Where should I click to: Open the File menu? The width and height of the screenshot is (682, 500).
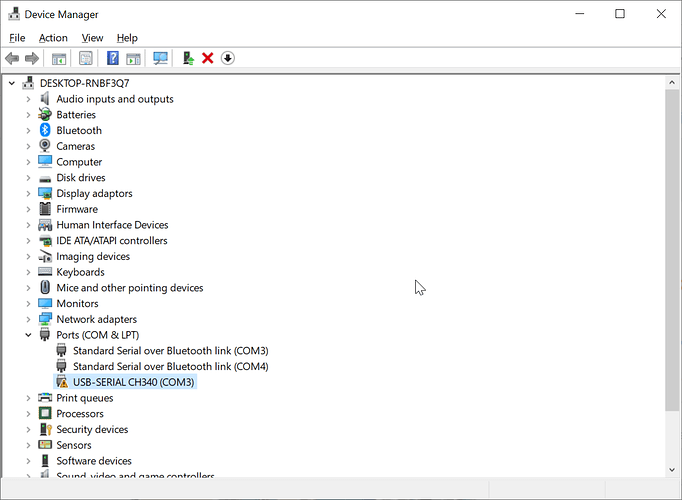tap(17, 38)
